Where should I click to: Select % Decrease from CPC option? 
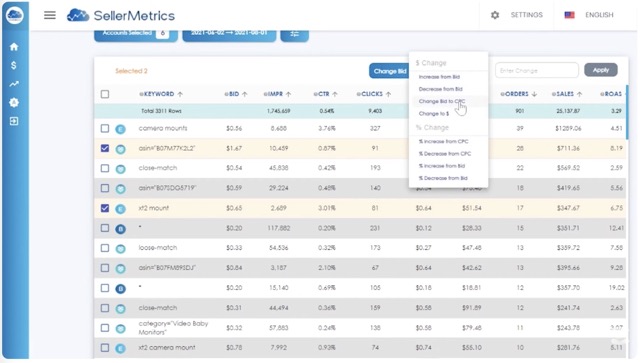[x=444, y=154]
